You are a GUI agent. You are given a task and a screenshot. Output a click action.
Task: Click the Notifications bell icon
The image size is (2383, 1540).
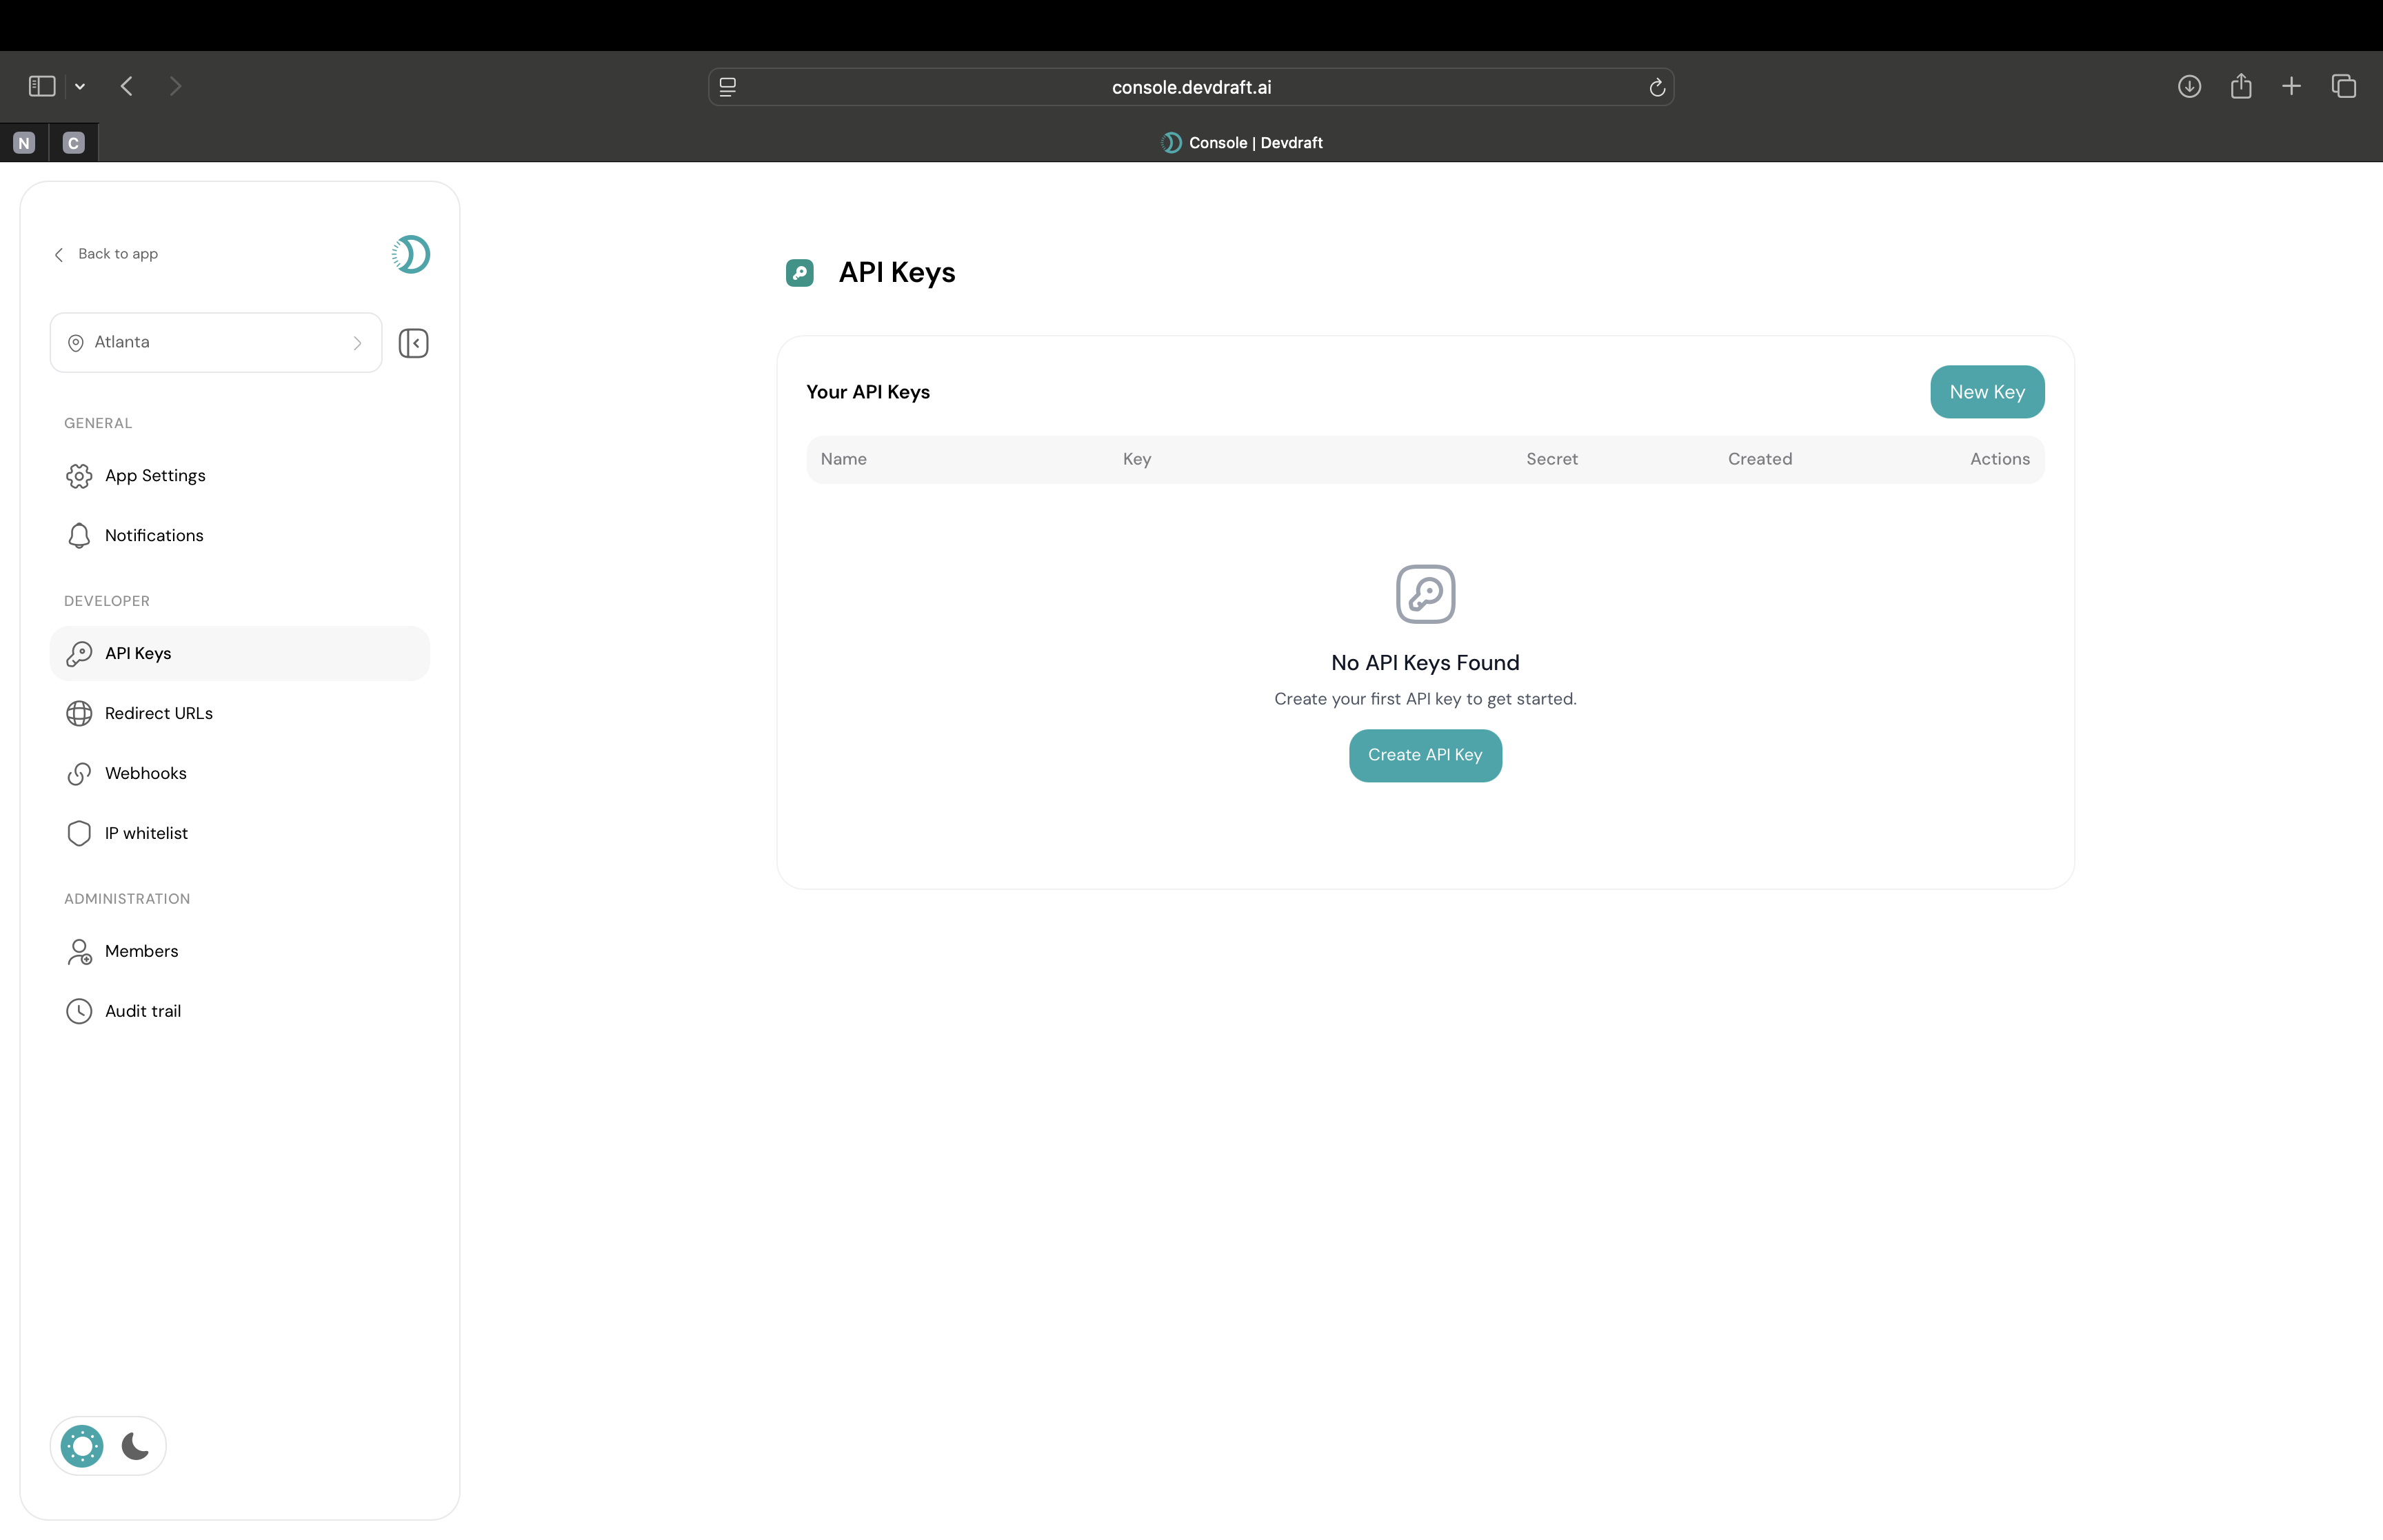coord(79,535)
